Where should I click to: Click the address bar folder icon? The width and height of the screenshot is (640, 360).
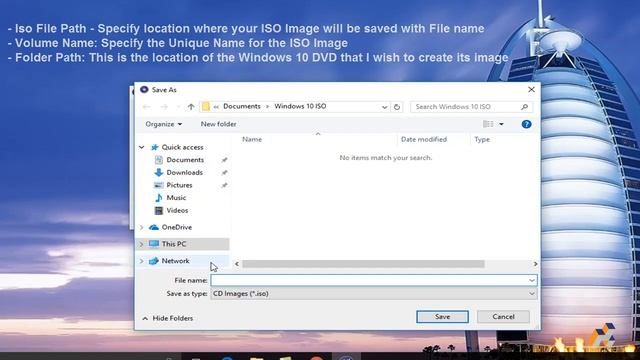pyautogui.click(x=206, y=107)
